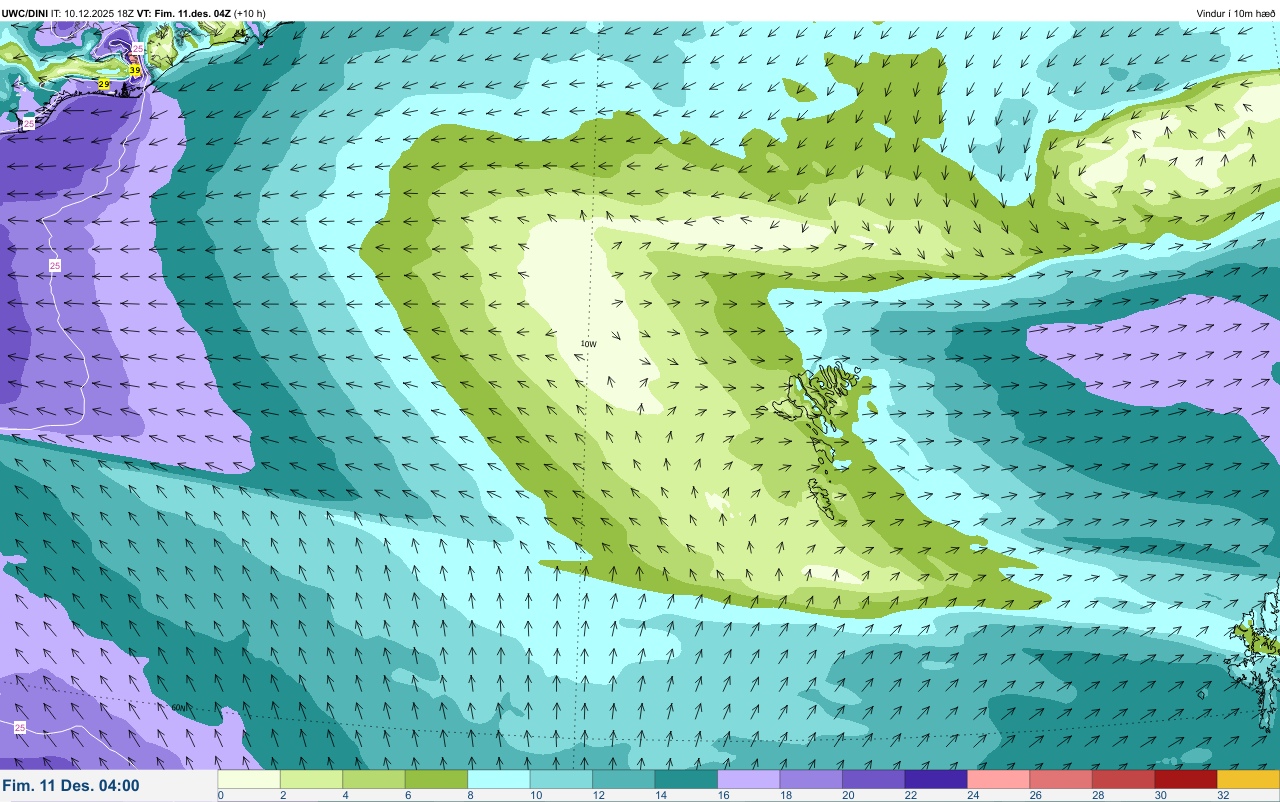
Task: Click the yellow "39" gust marker
Action: [x=134, y=70]
